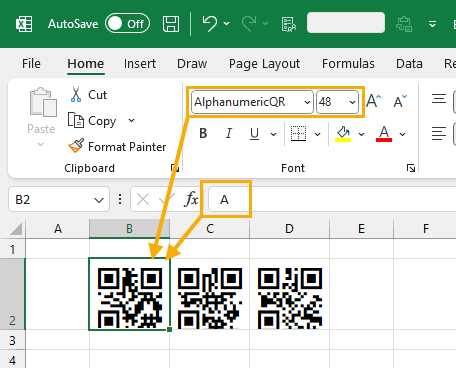Open Clipboard pane dialog launcher
456x368 pixels.
tap(175, 168)
